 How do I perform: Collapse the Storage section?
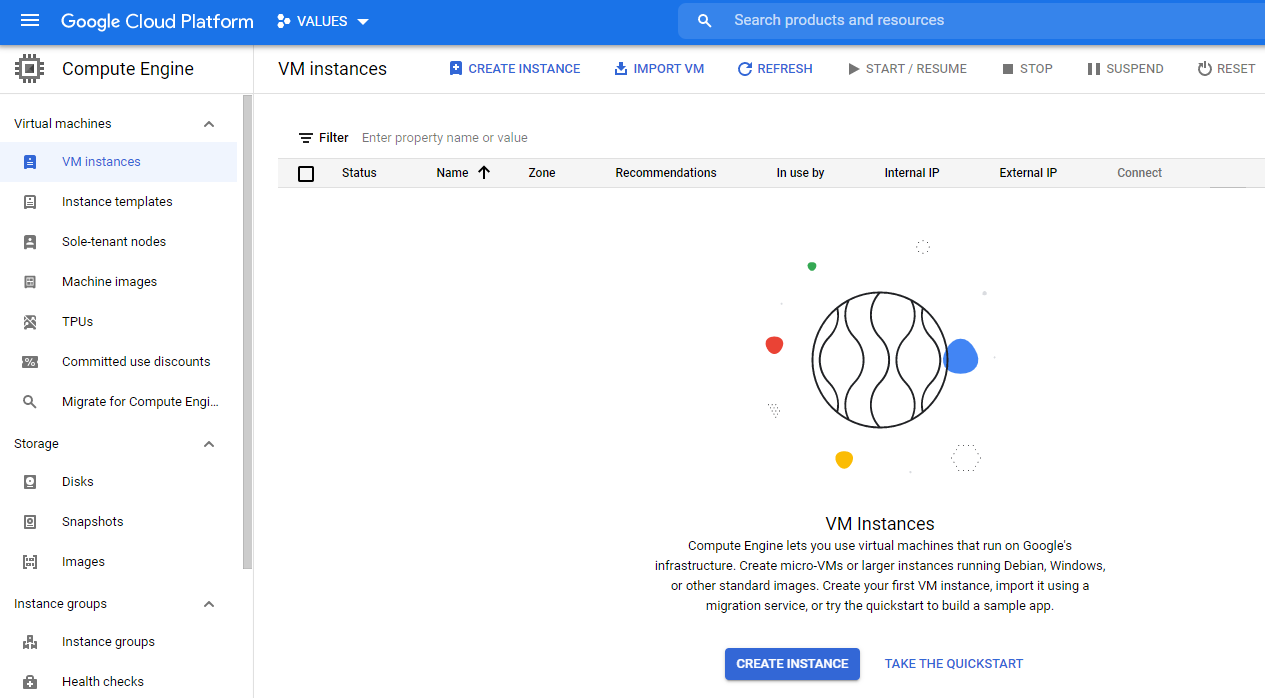(x=209, y=444)
